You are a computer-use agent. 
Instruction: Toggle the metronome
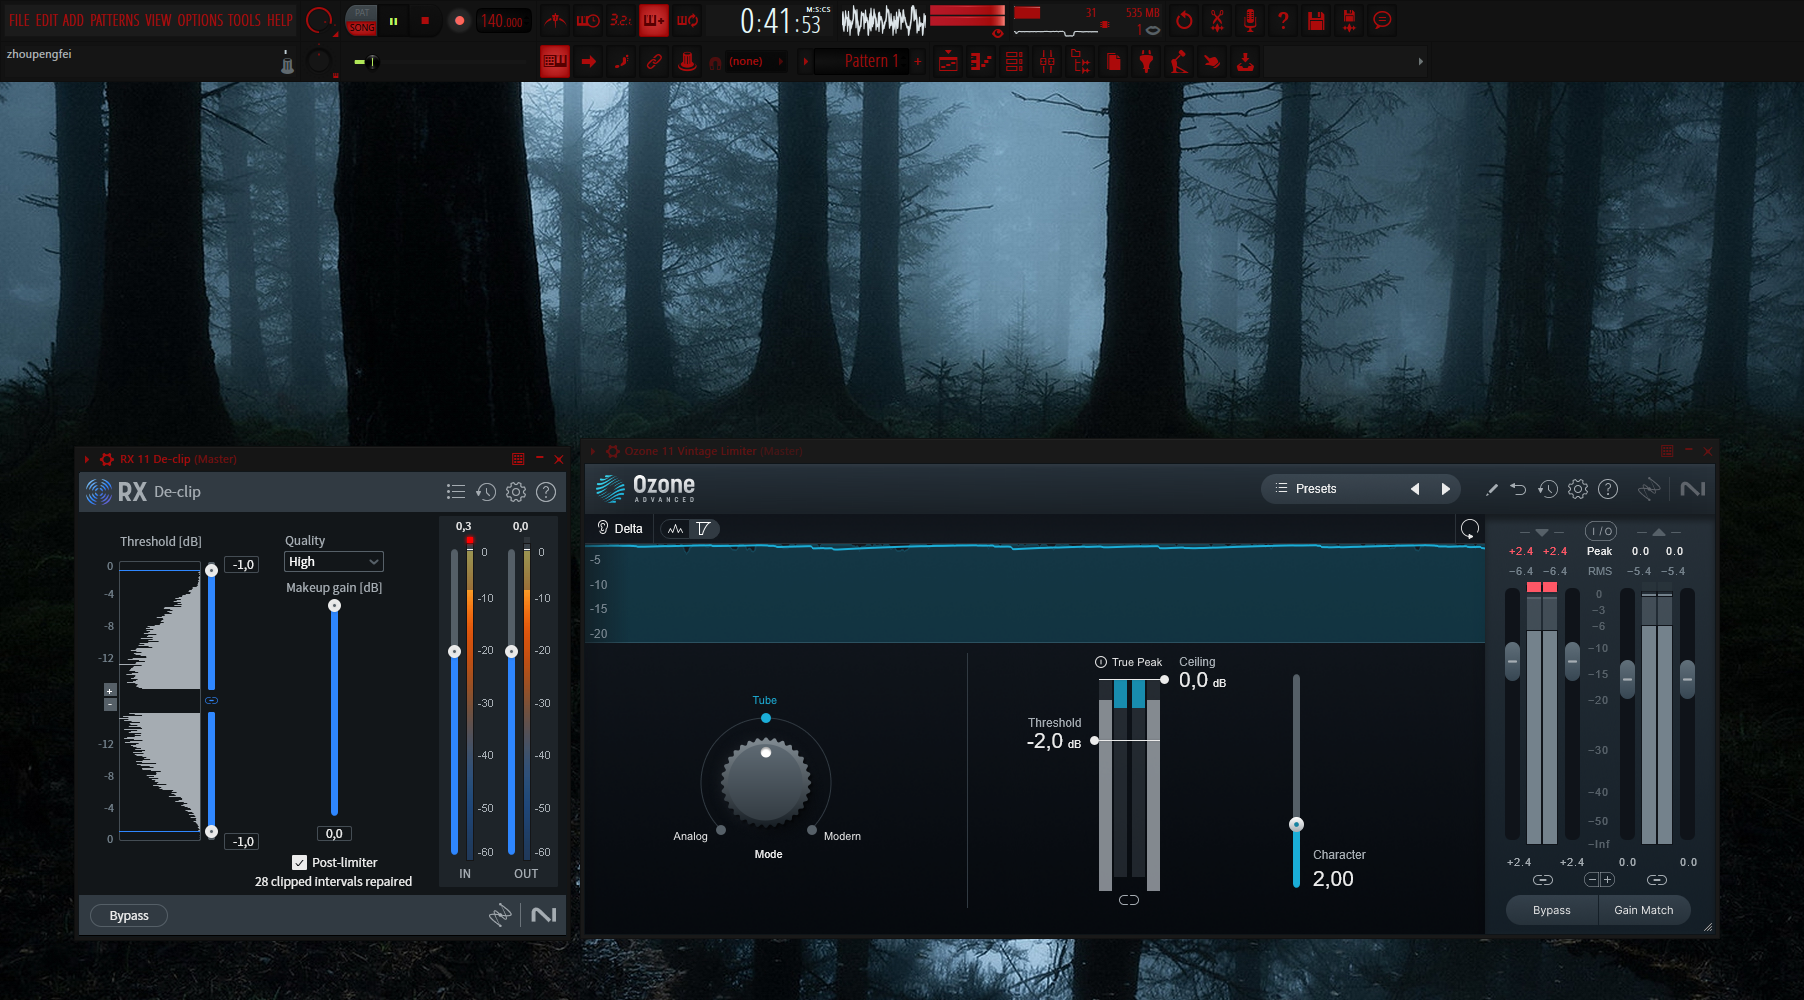pyautogui.click(x=555, y=20)
